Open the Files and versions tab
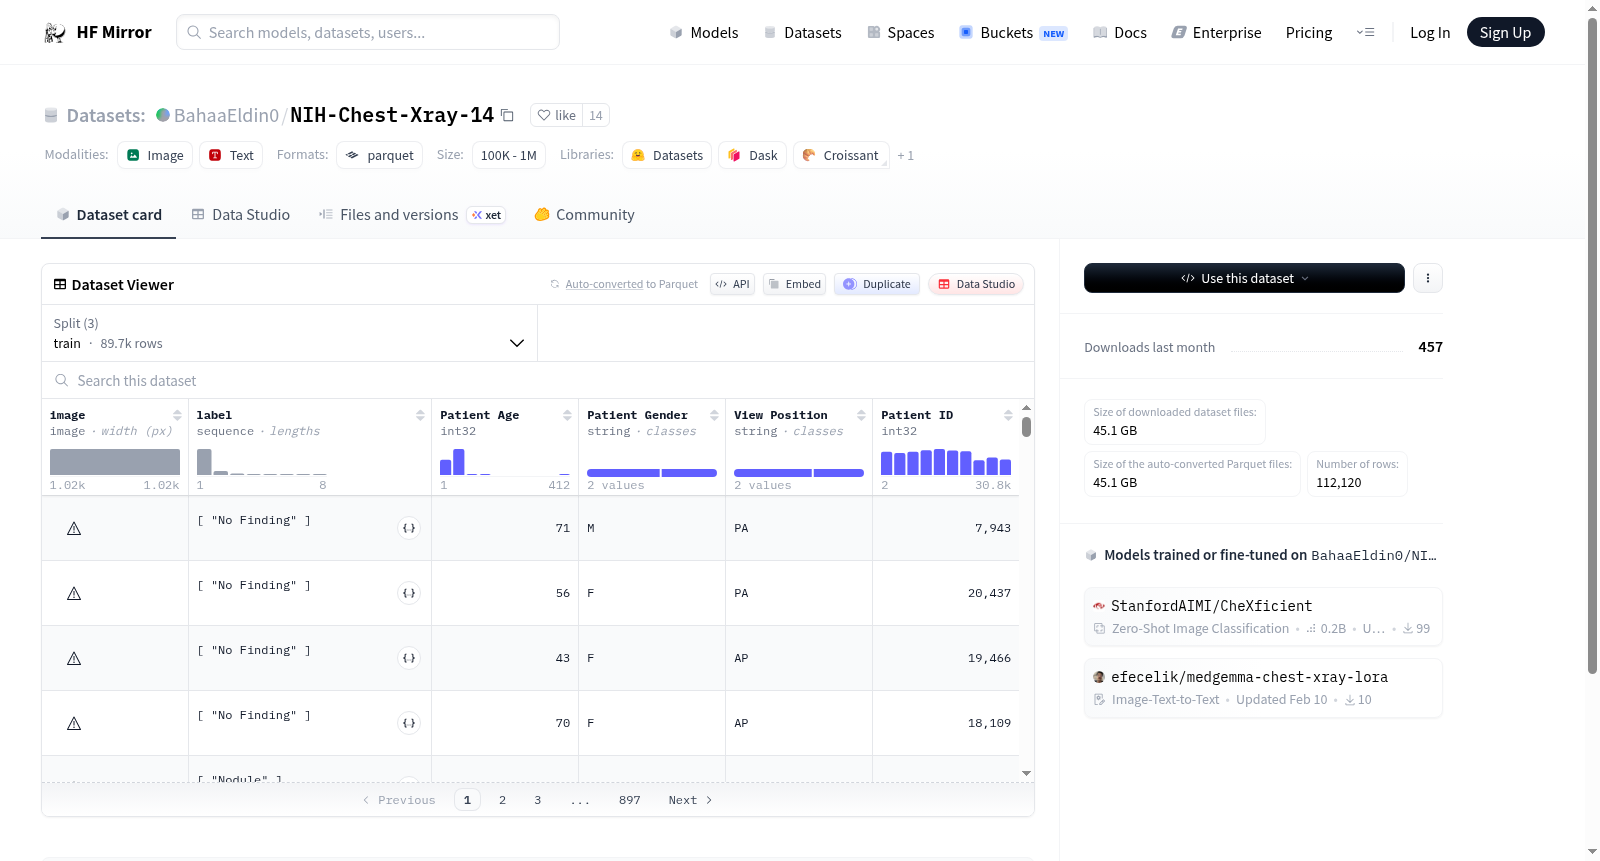Image resolution: width=1600 pixels, height=861 pixels. tap(412, 215)
